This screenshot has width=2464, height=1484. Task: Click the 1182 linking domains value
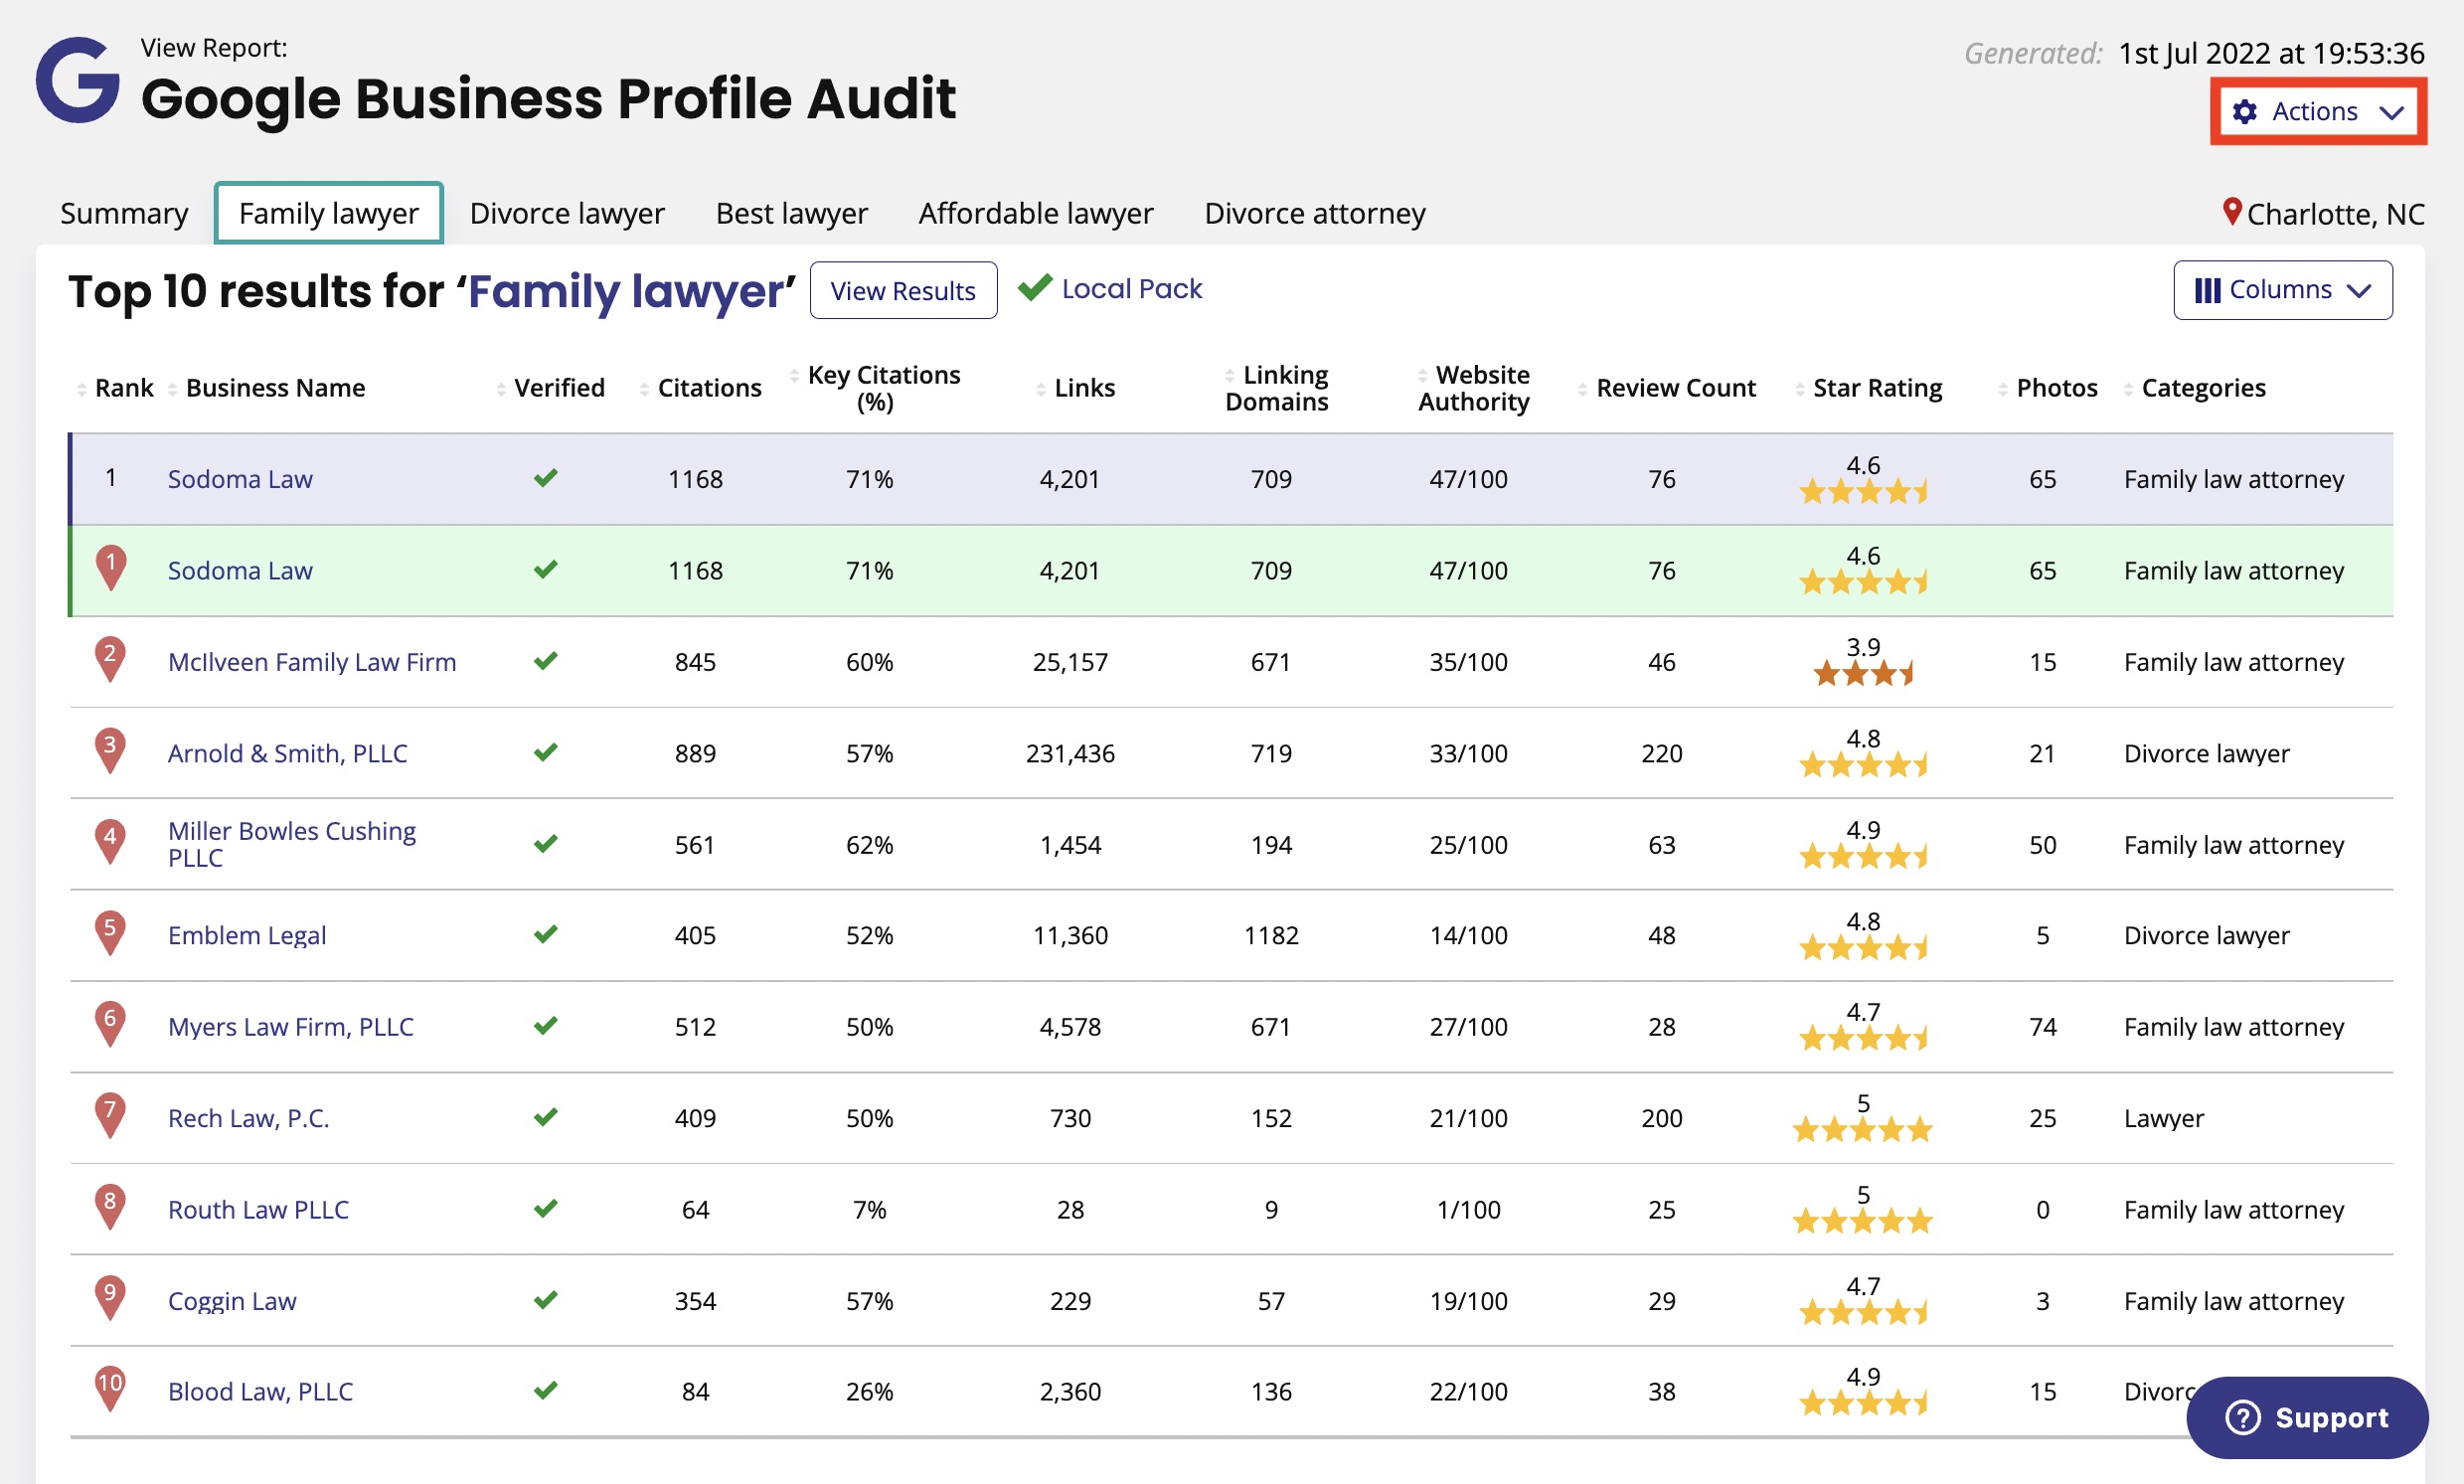(x=1271, y=935)
